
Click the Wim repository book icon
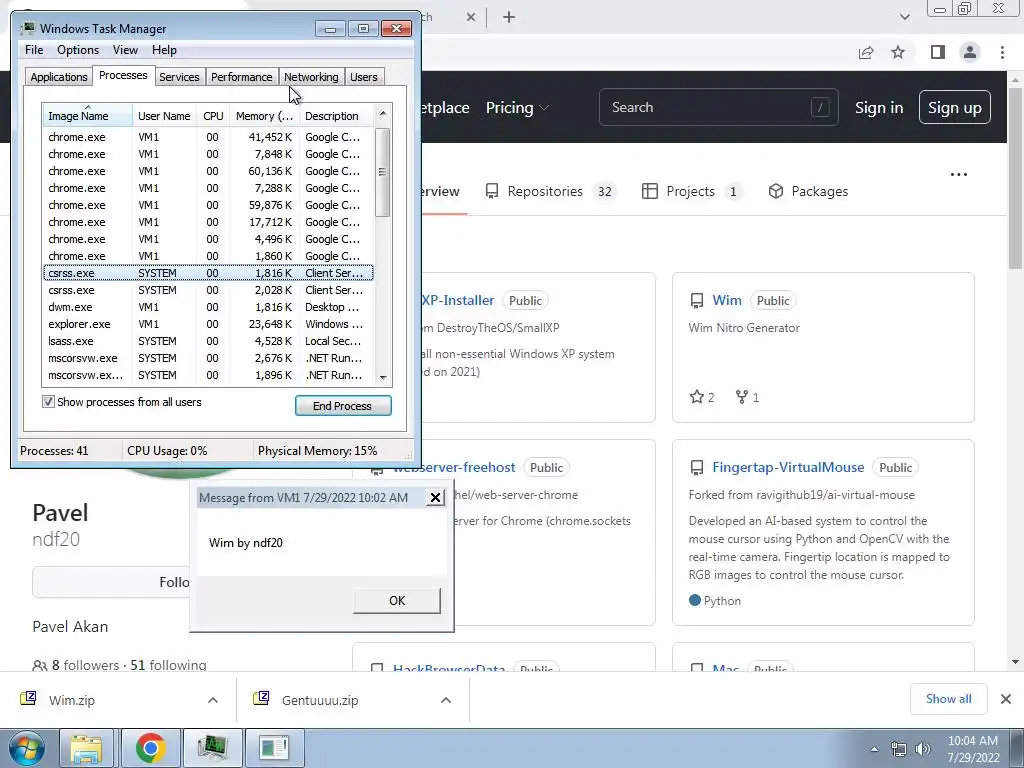pyautogui.click(x=697, y=301)
